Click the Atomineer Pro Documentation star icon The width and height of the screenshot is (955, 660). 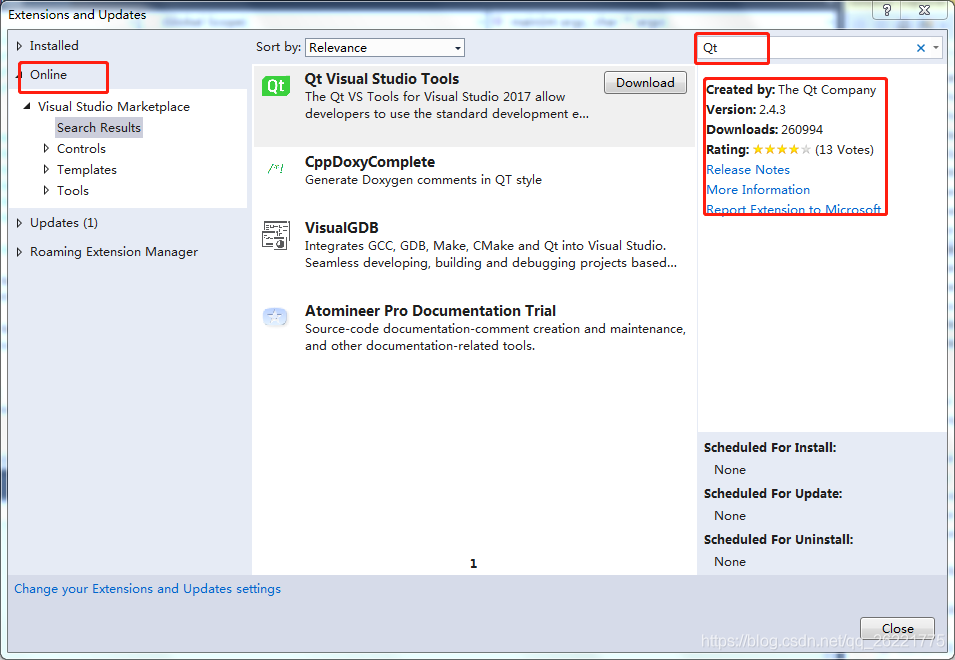point(275,317)
